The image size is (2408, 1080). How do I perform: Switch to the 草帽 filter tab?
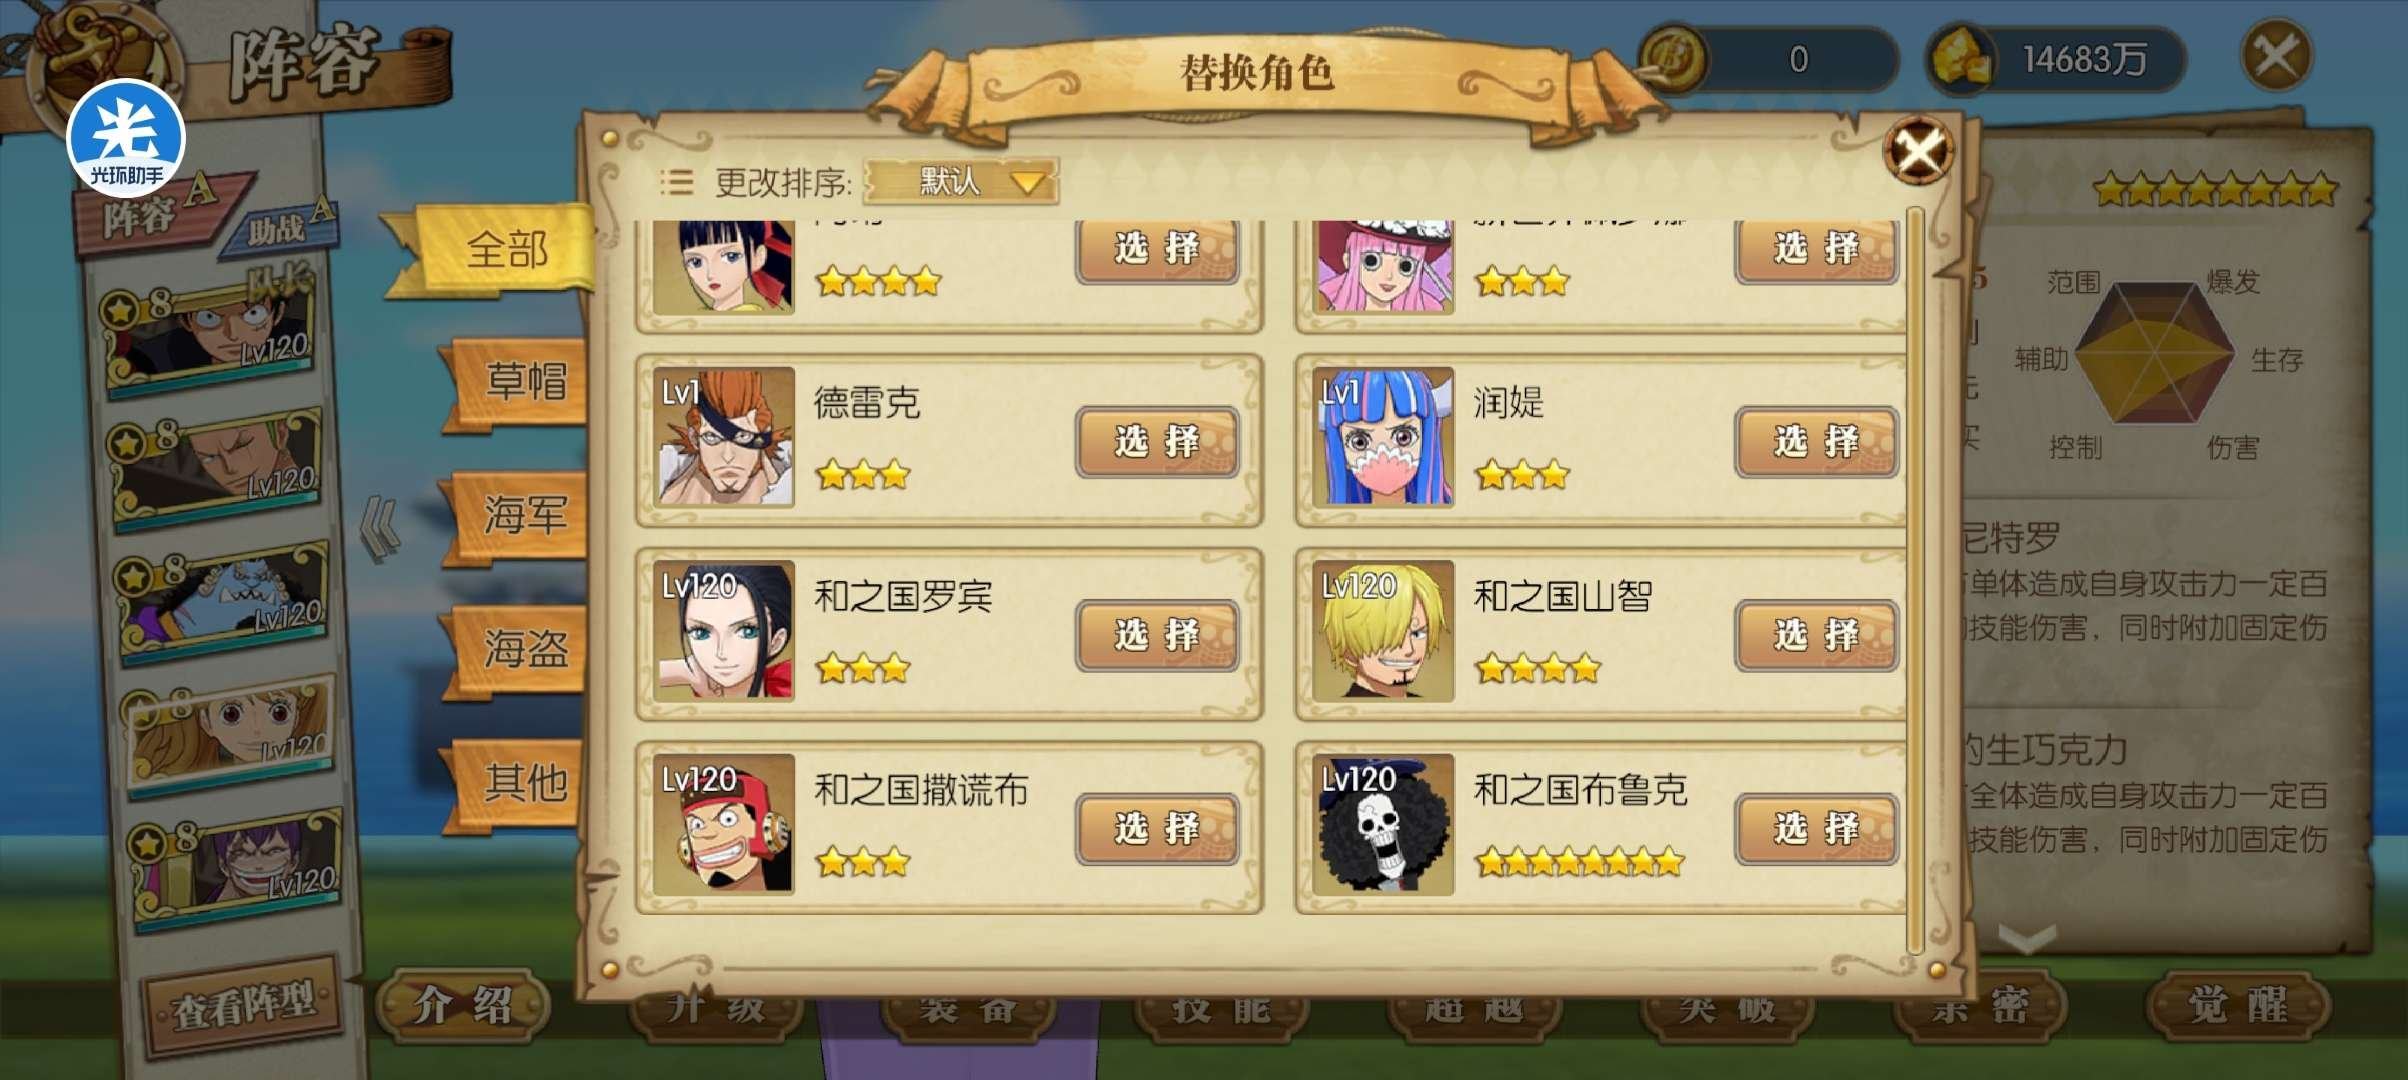(519, 382)
